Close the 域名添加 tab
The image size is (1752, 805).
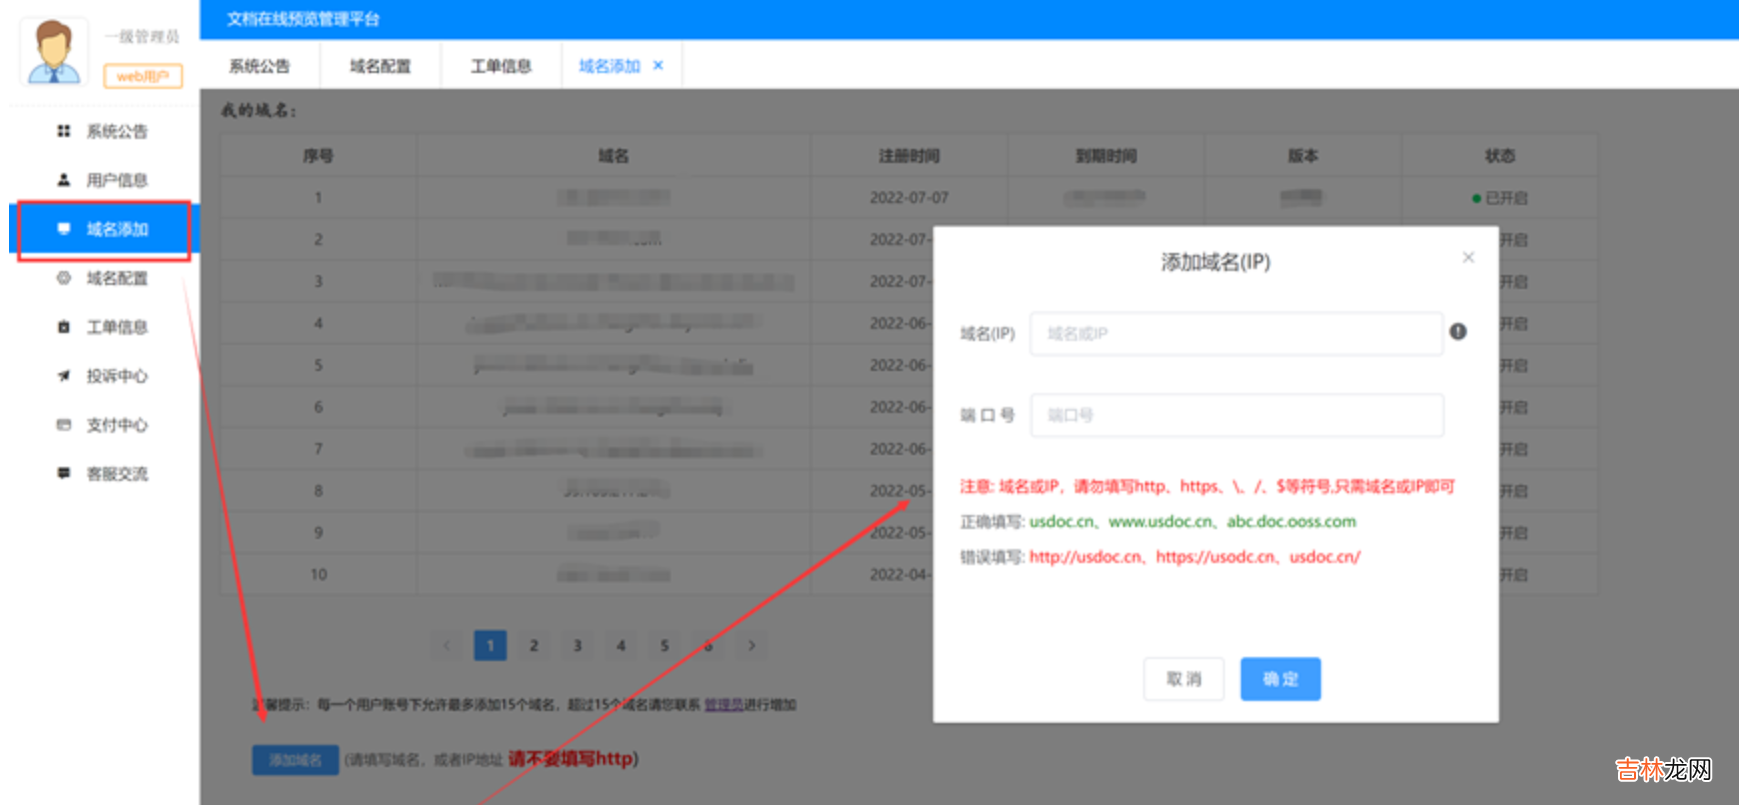coord(658,66)
